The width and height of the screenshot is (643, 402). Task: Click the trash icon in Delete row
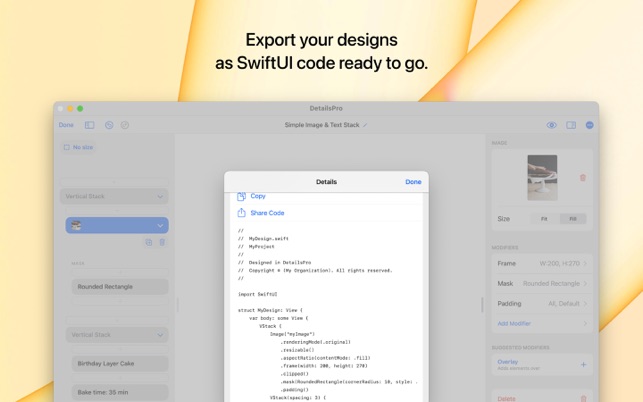(583, 399)
